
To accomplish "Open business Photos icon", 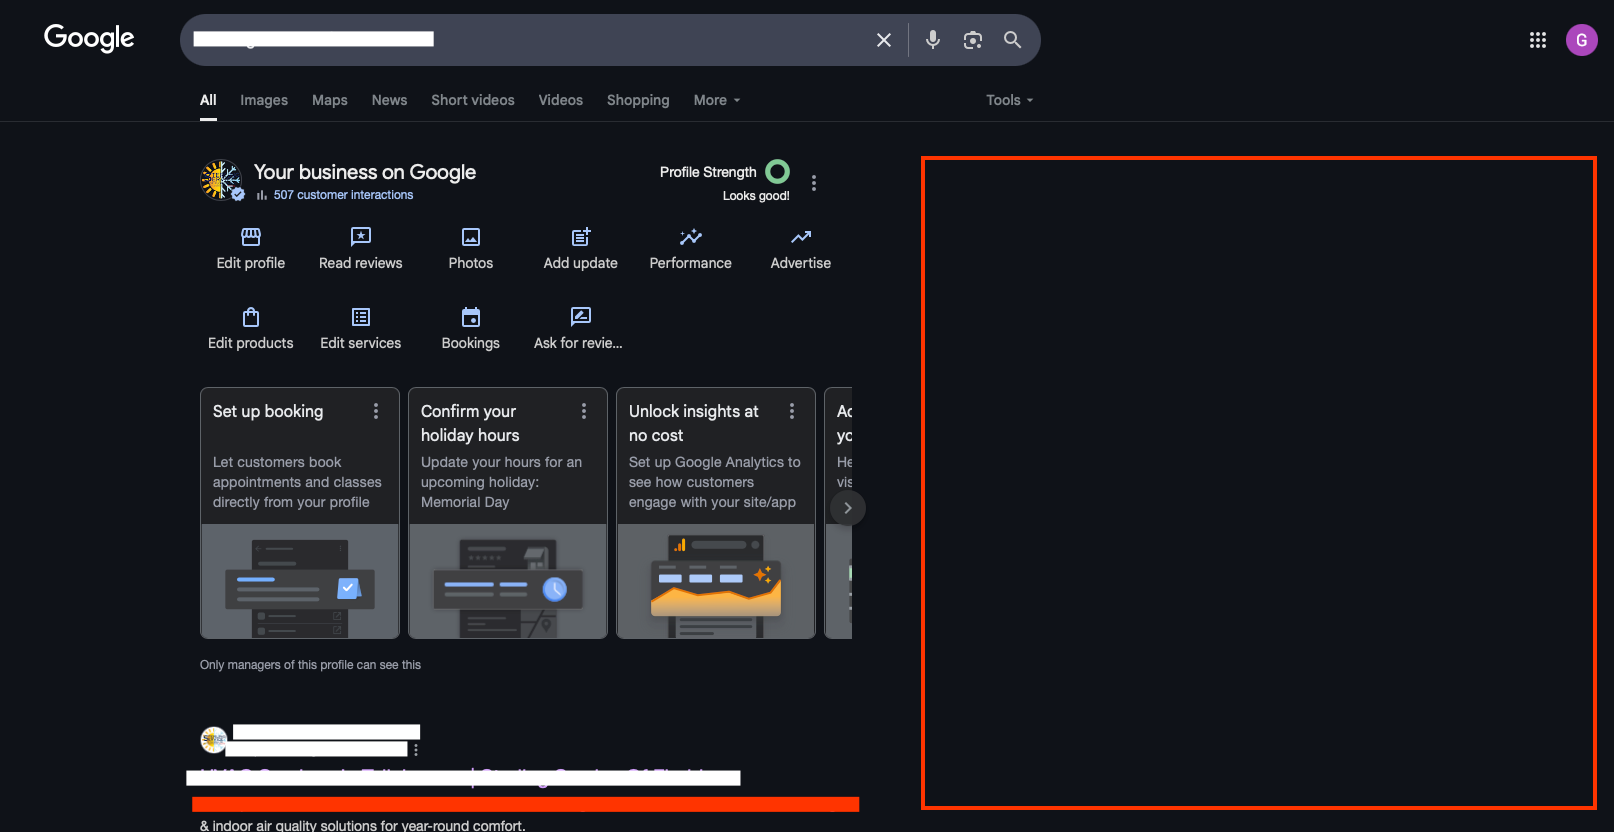I will (471, 237).
